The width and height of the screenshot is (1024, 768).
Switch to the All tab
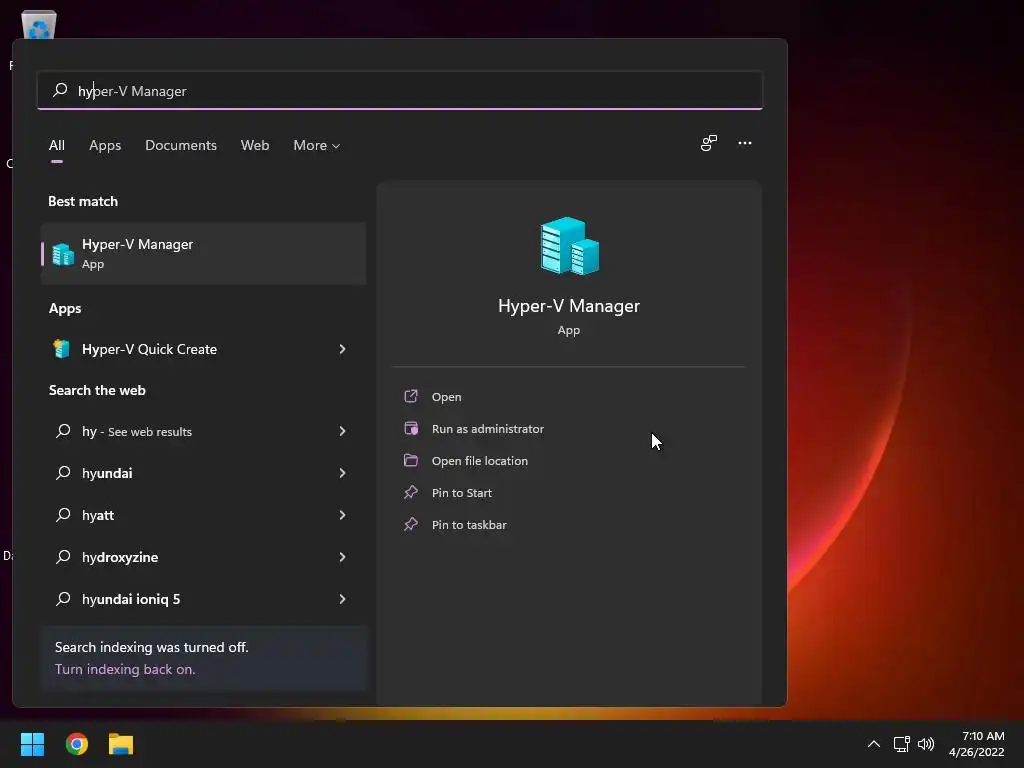57,145
